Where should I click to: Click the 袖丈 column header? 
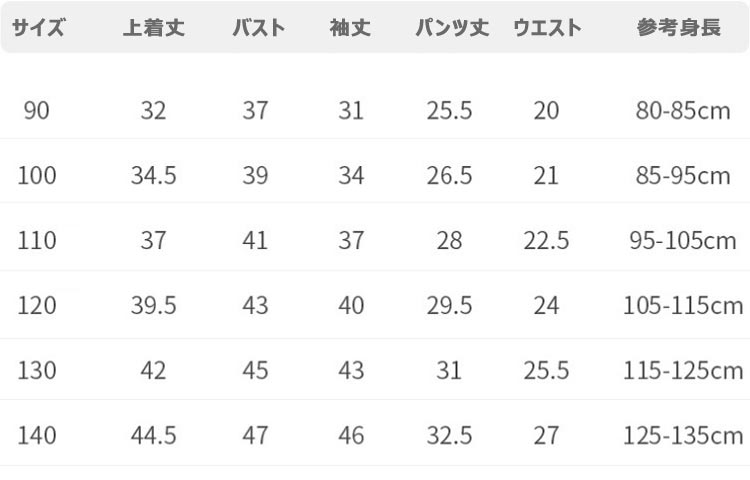(350, 28)
